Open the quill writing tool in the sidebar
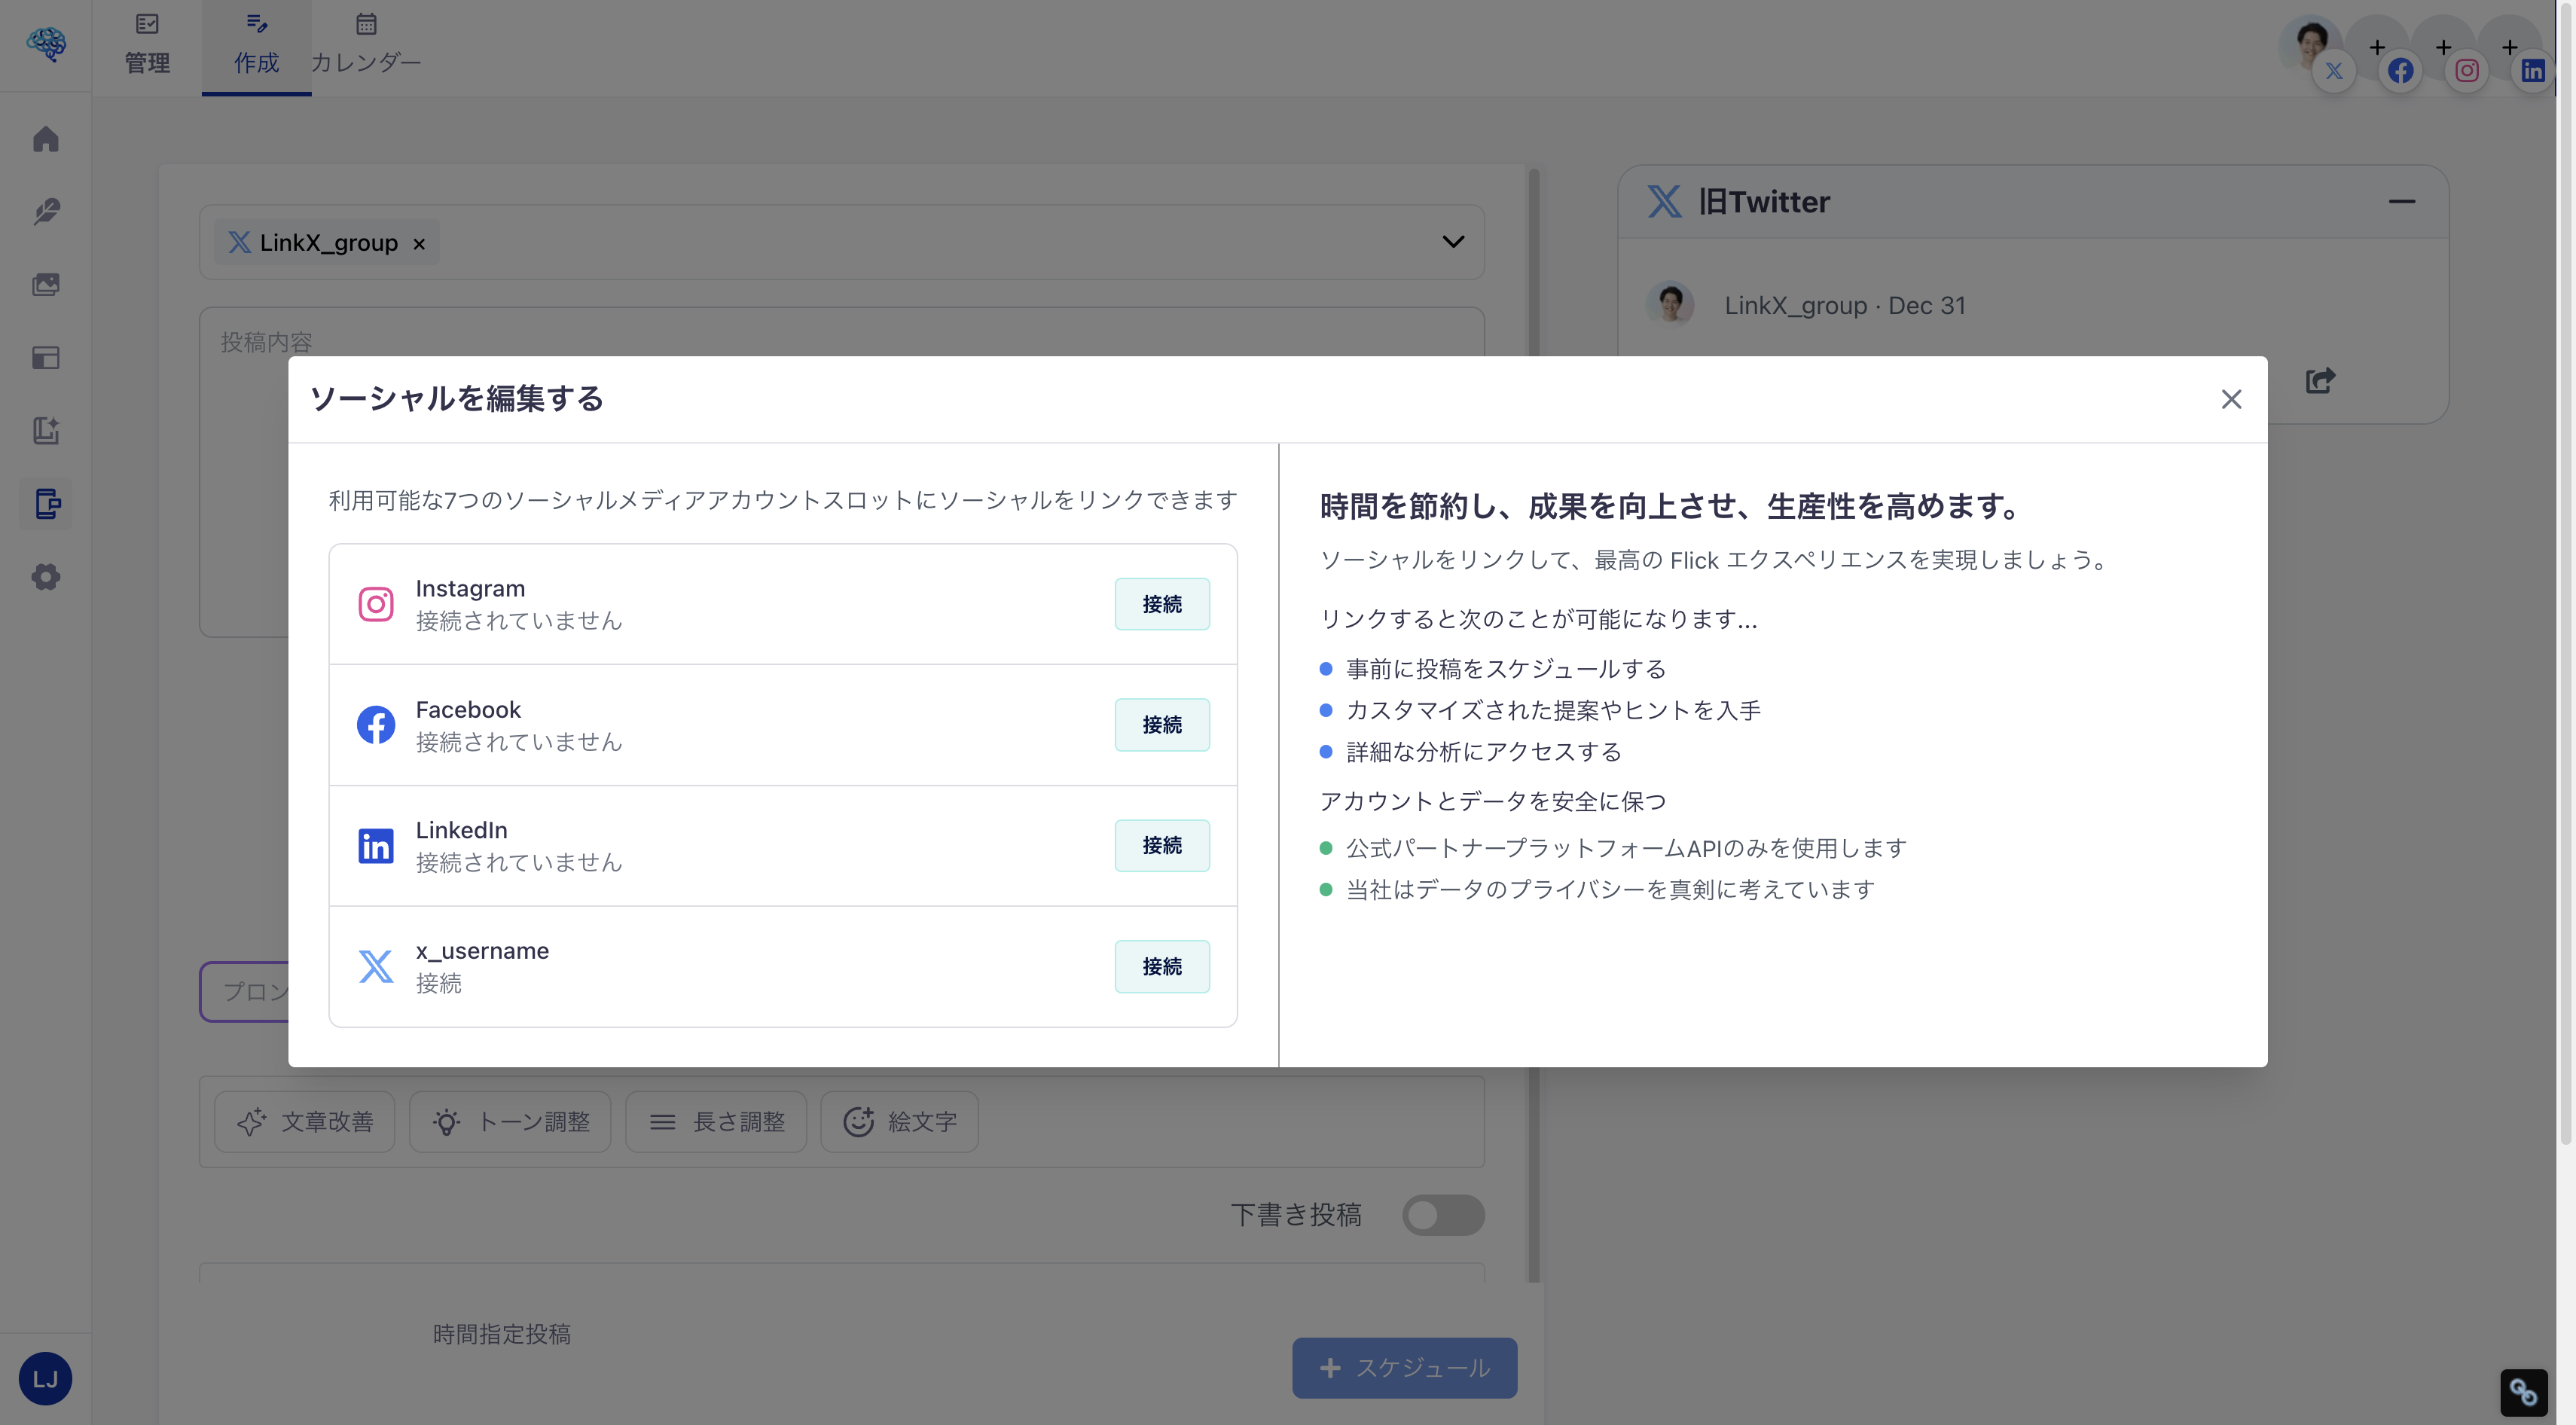The image size is (2576, 1425). point(46,211)
